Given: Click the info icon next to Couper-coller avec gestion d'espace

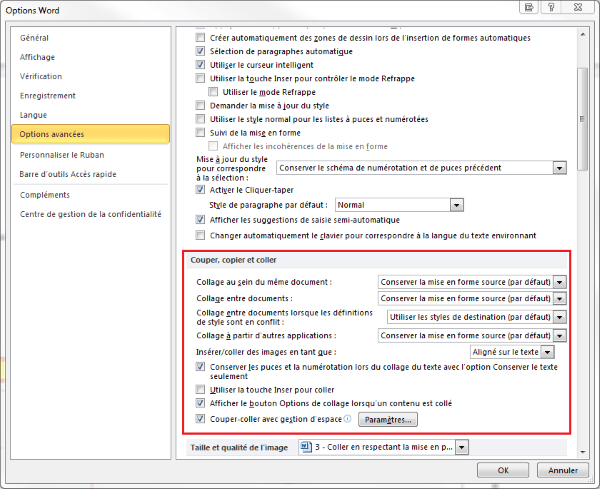Looking at the screenshot, I should 347,419.
